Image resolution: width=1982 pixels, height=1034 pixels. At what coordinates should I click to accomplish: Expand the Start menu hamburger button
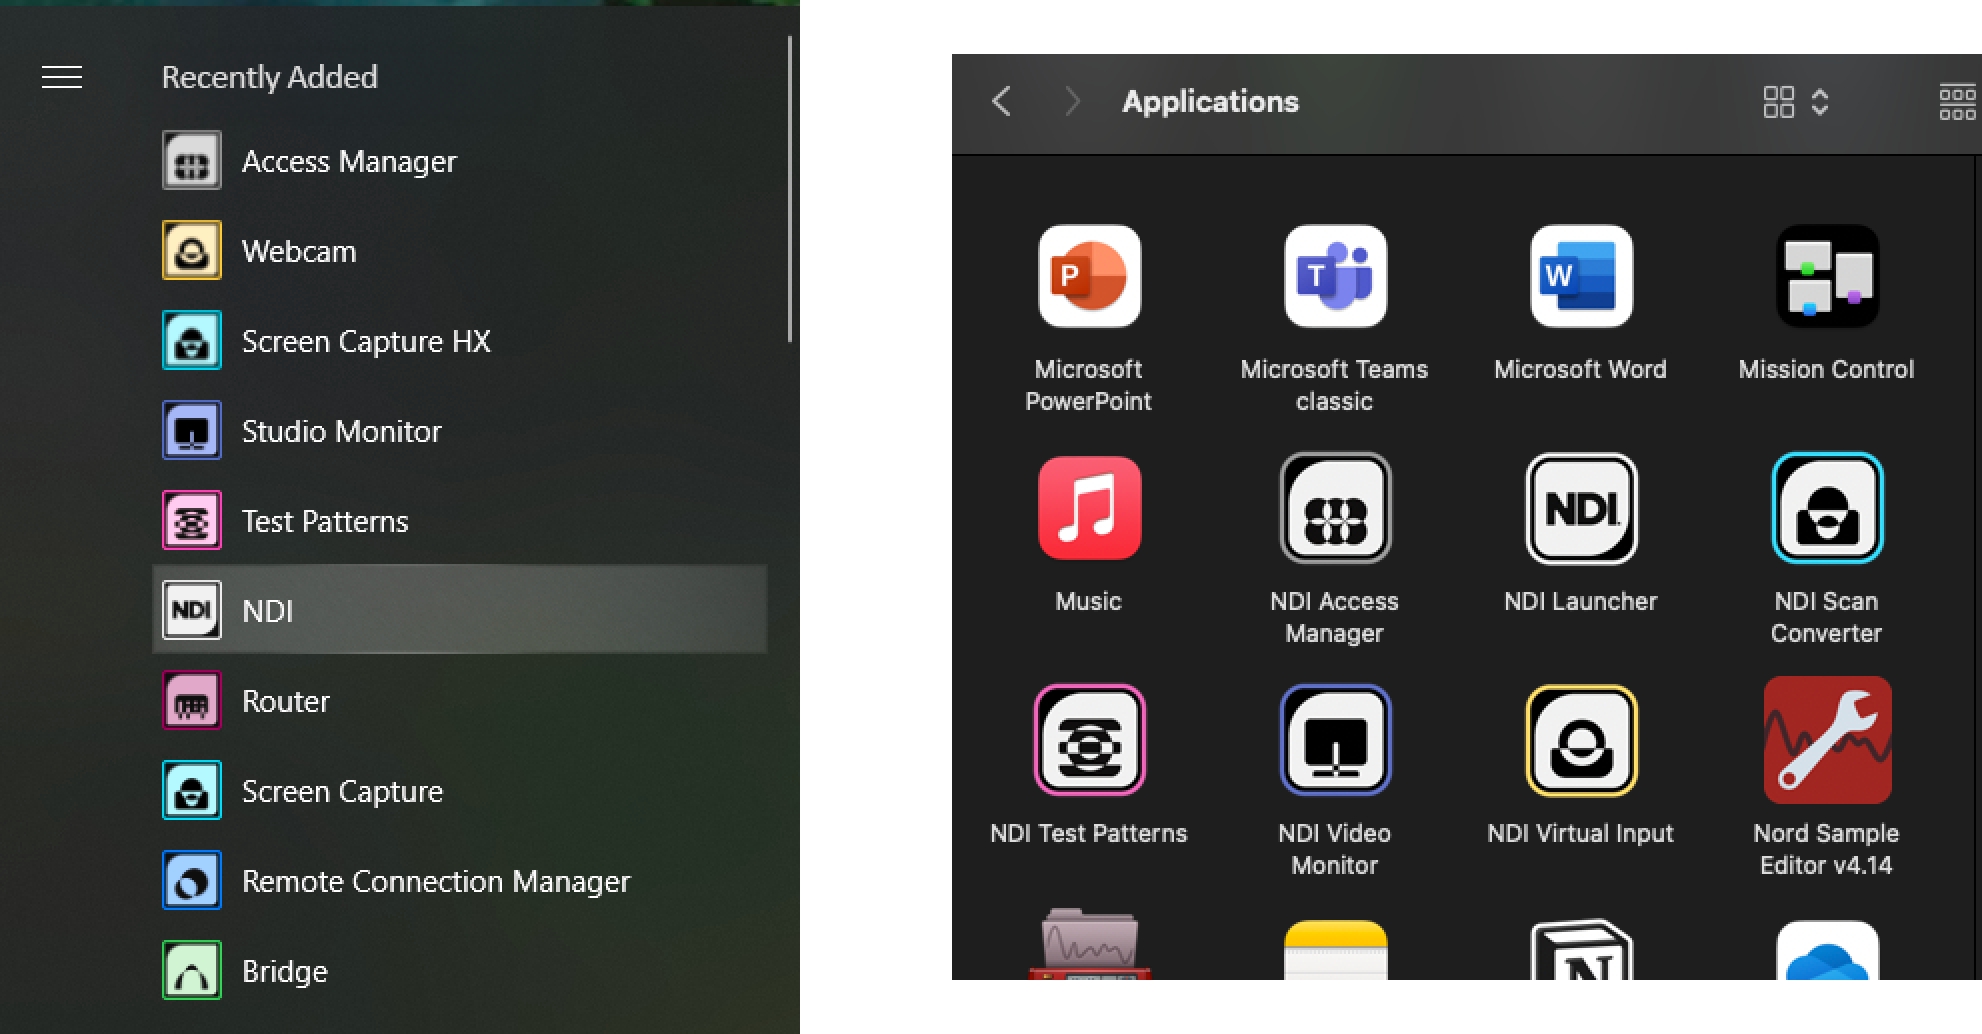tap(62, 77)
